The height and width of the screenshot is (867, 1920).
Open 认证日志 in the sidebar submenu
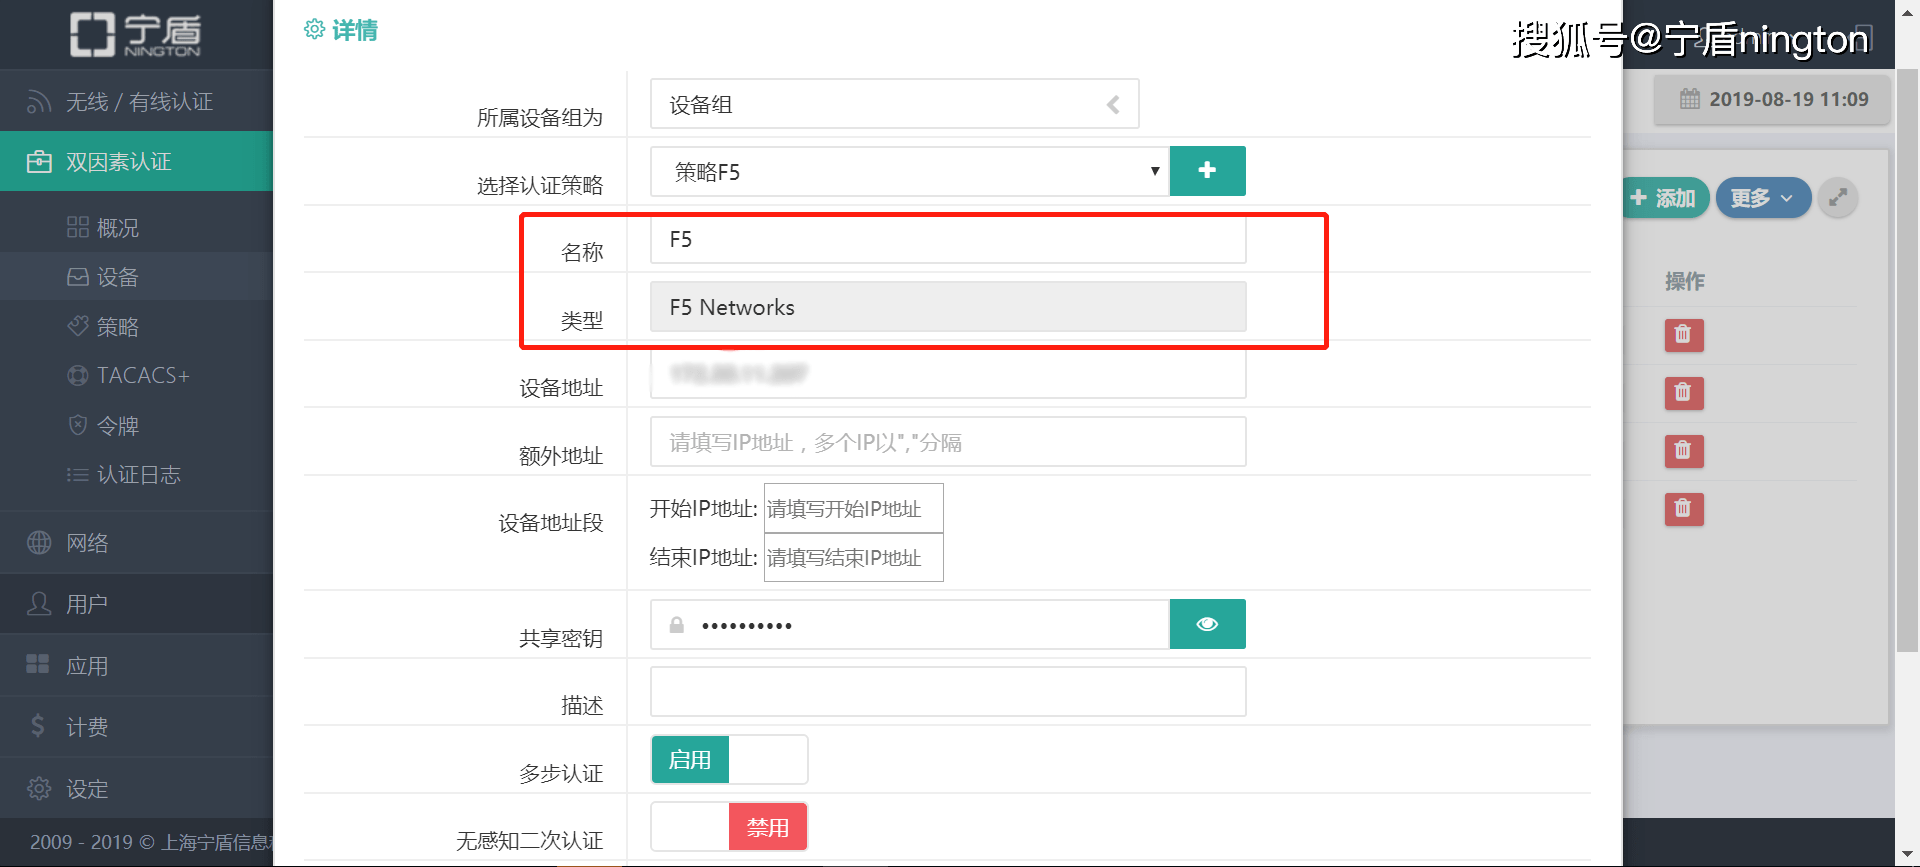click(x=136, y=474)
